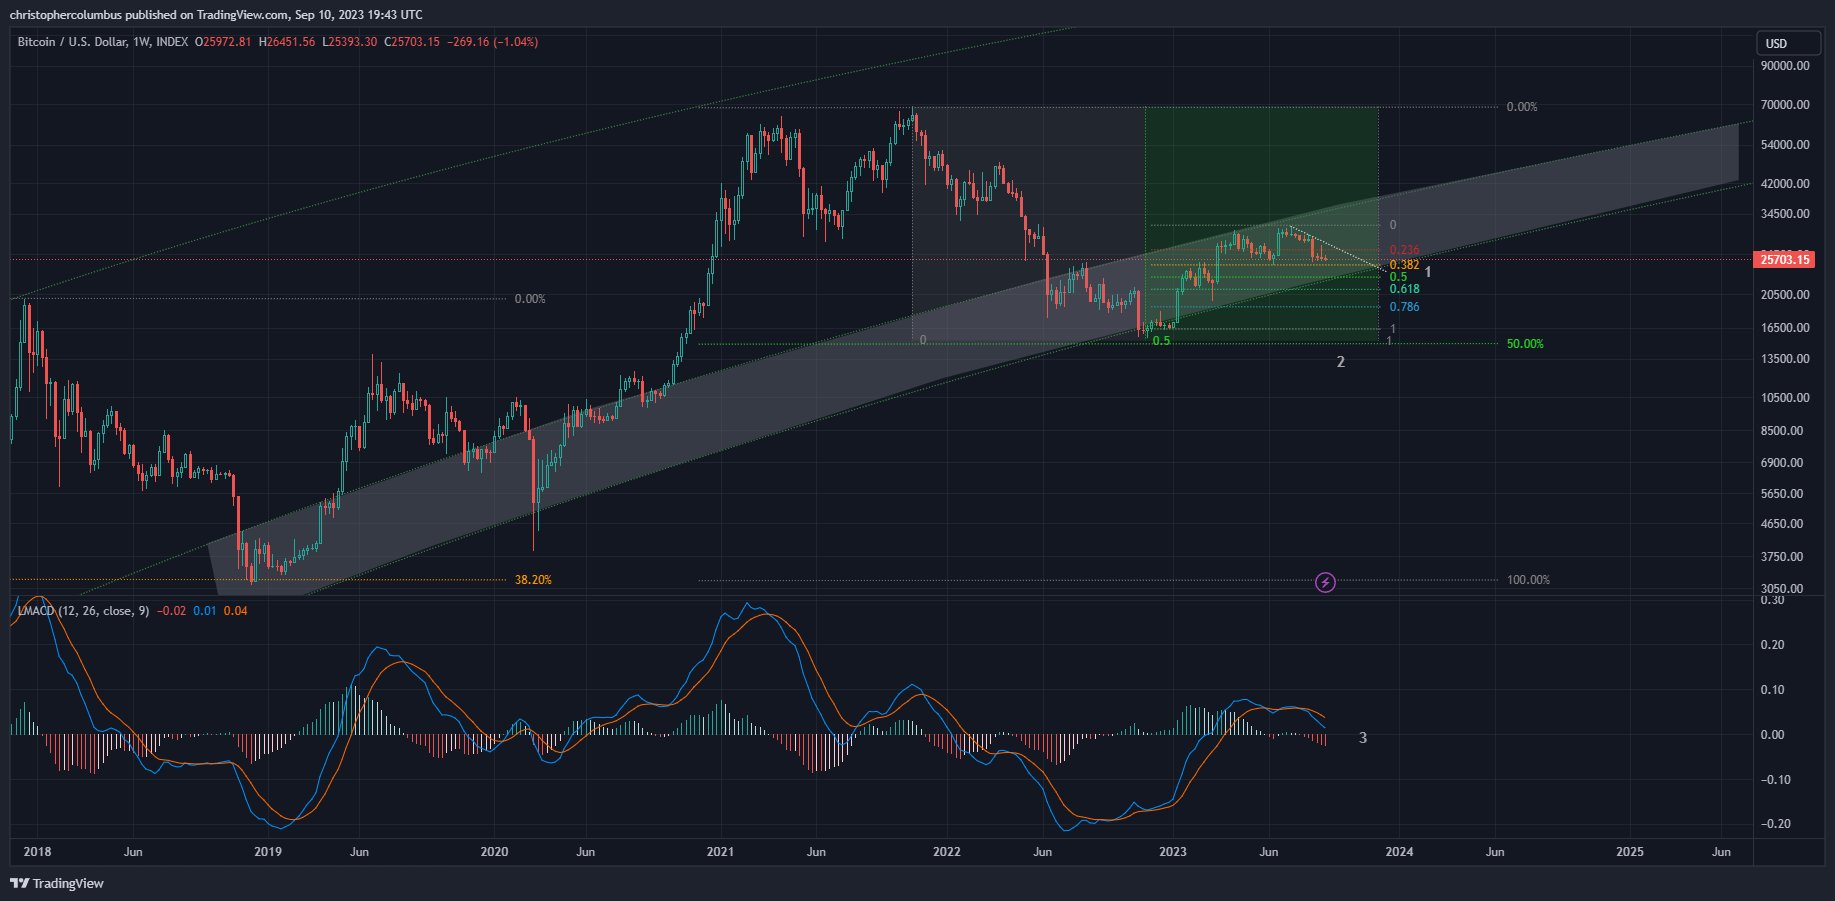This screenshot has width=1835, height=901.
Task: Click the -269.16 (-1.04%) change value
Action: (492, 42)
